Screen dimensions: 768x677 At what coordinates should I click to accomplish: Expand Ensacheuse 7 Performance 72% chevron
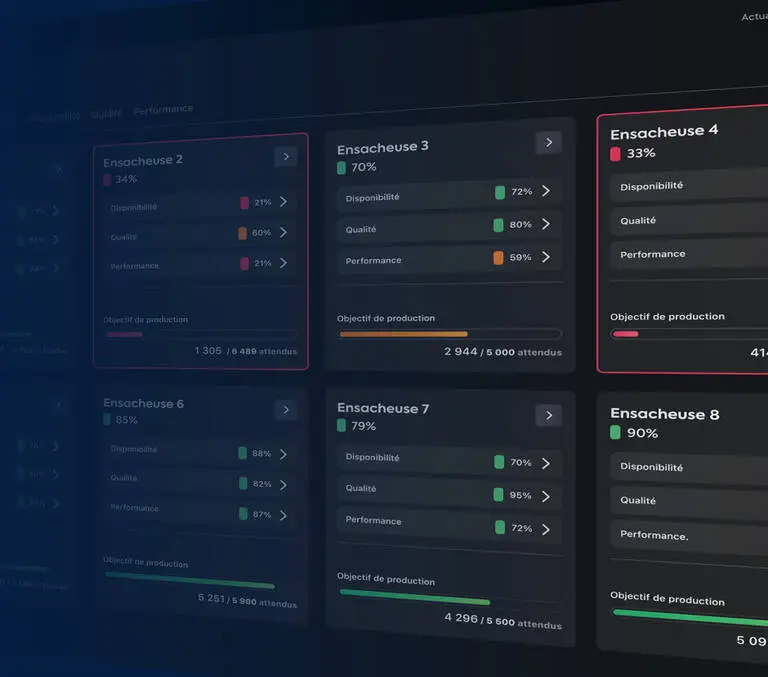[546, 530]
